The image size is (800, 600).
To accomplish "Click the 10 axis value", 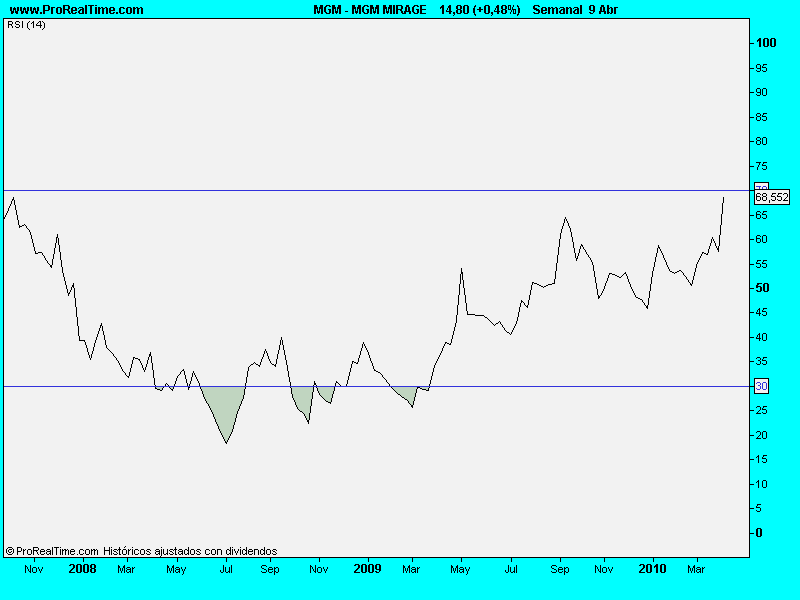I will (761, 484).
